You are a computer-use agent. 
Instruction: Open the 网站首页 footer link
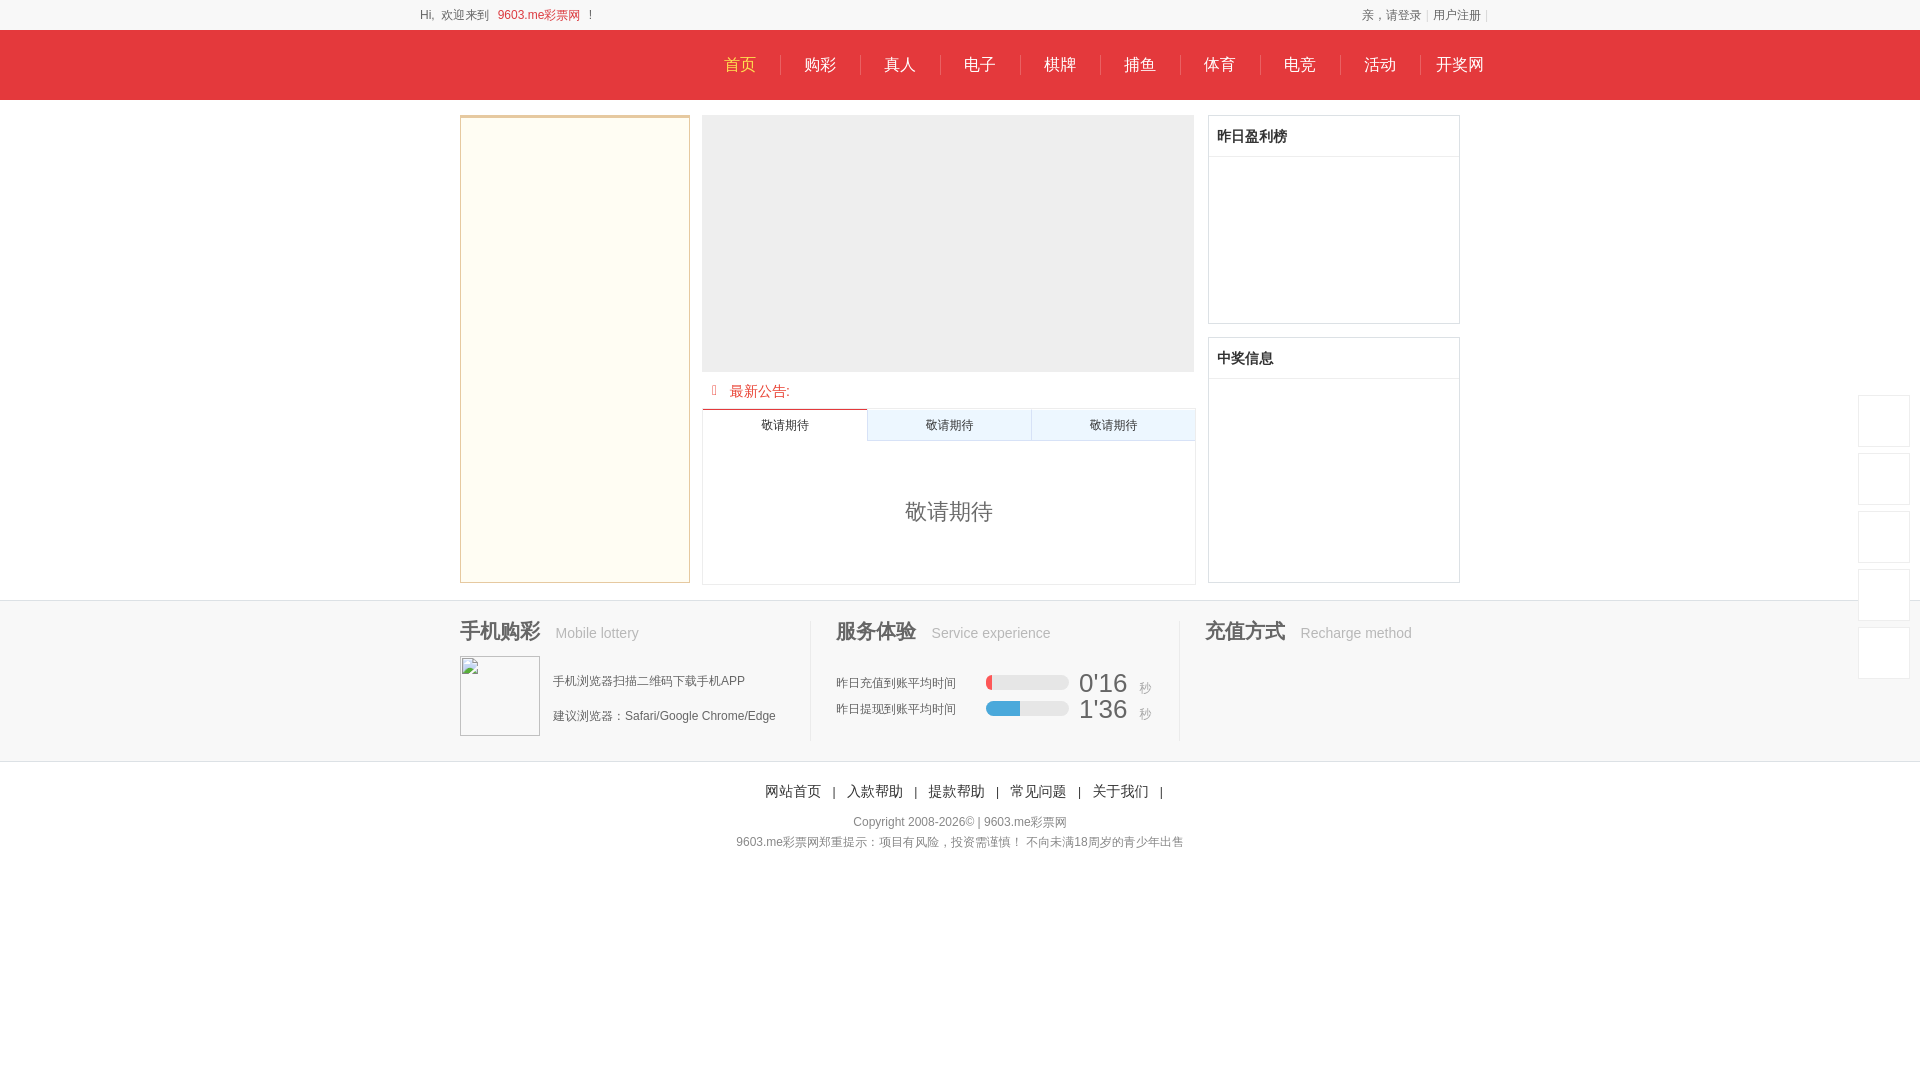pyautogui.click(x=793, y=791)
